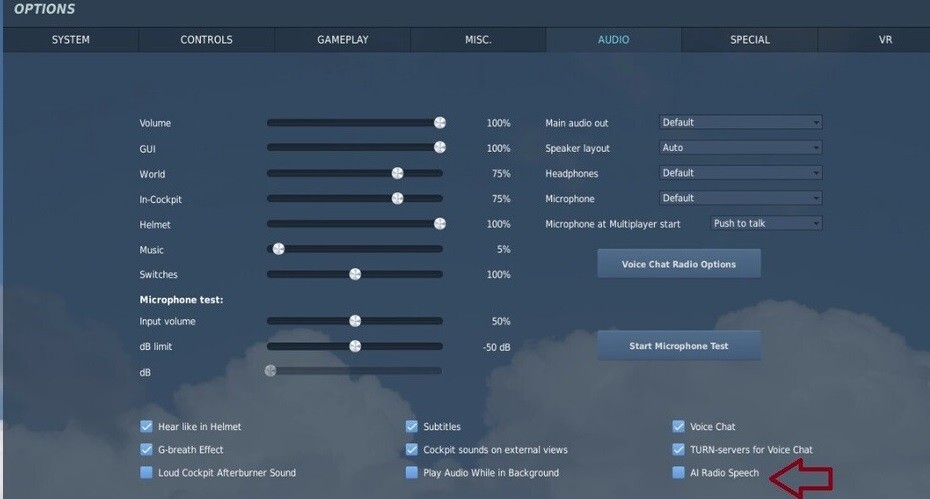
Task: Click the In-Cockpit slider handle
Action: 397,198
